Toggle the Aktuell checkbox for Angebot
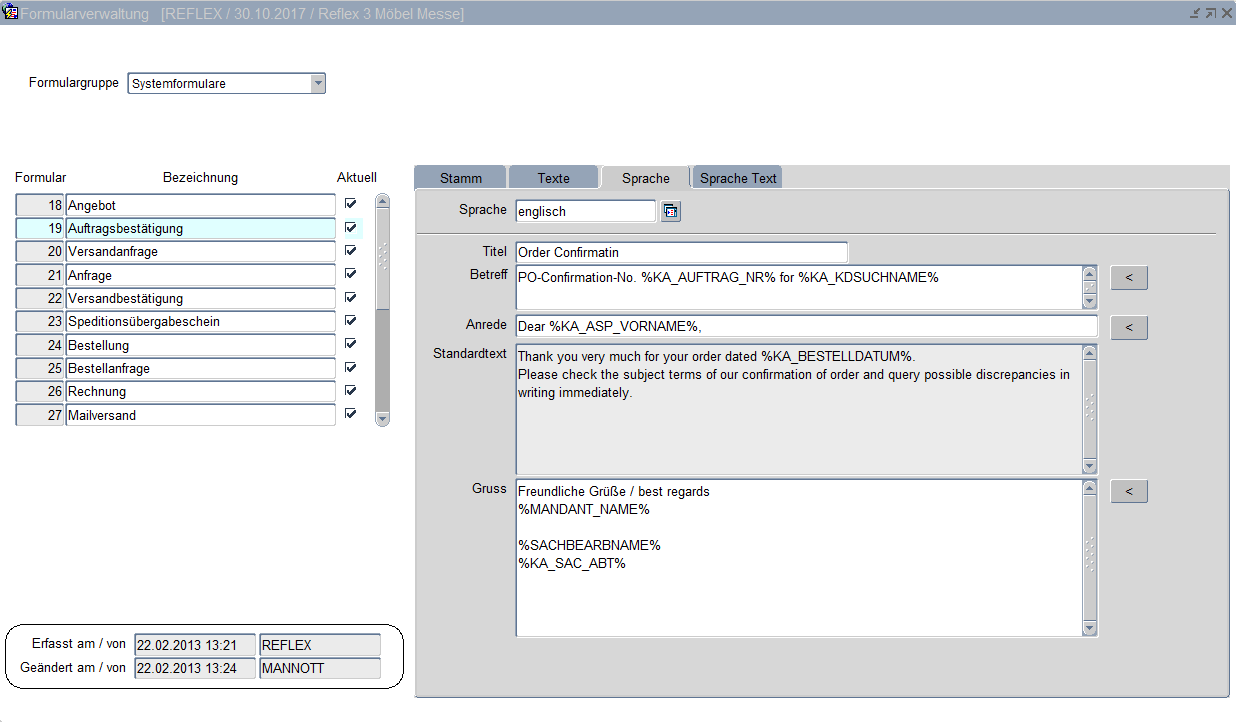1236x722 pixels. [x=350, y=204]
